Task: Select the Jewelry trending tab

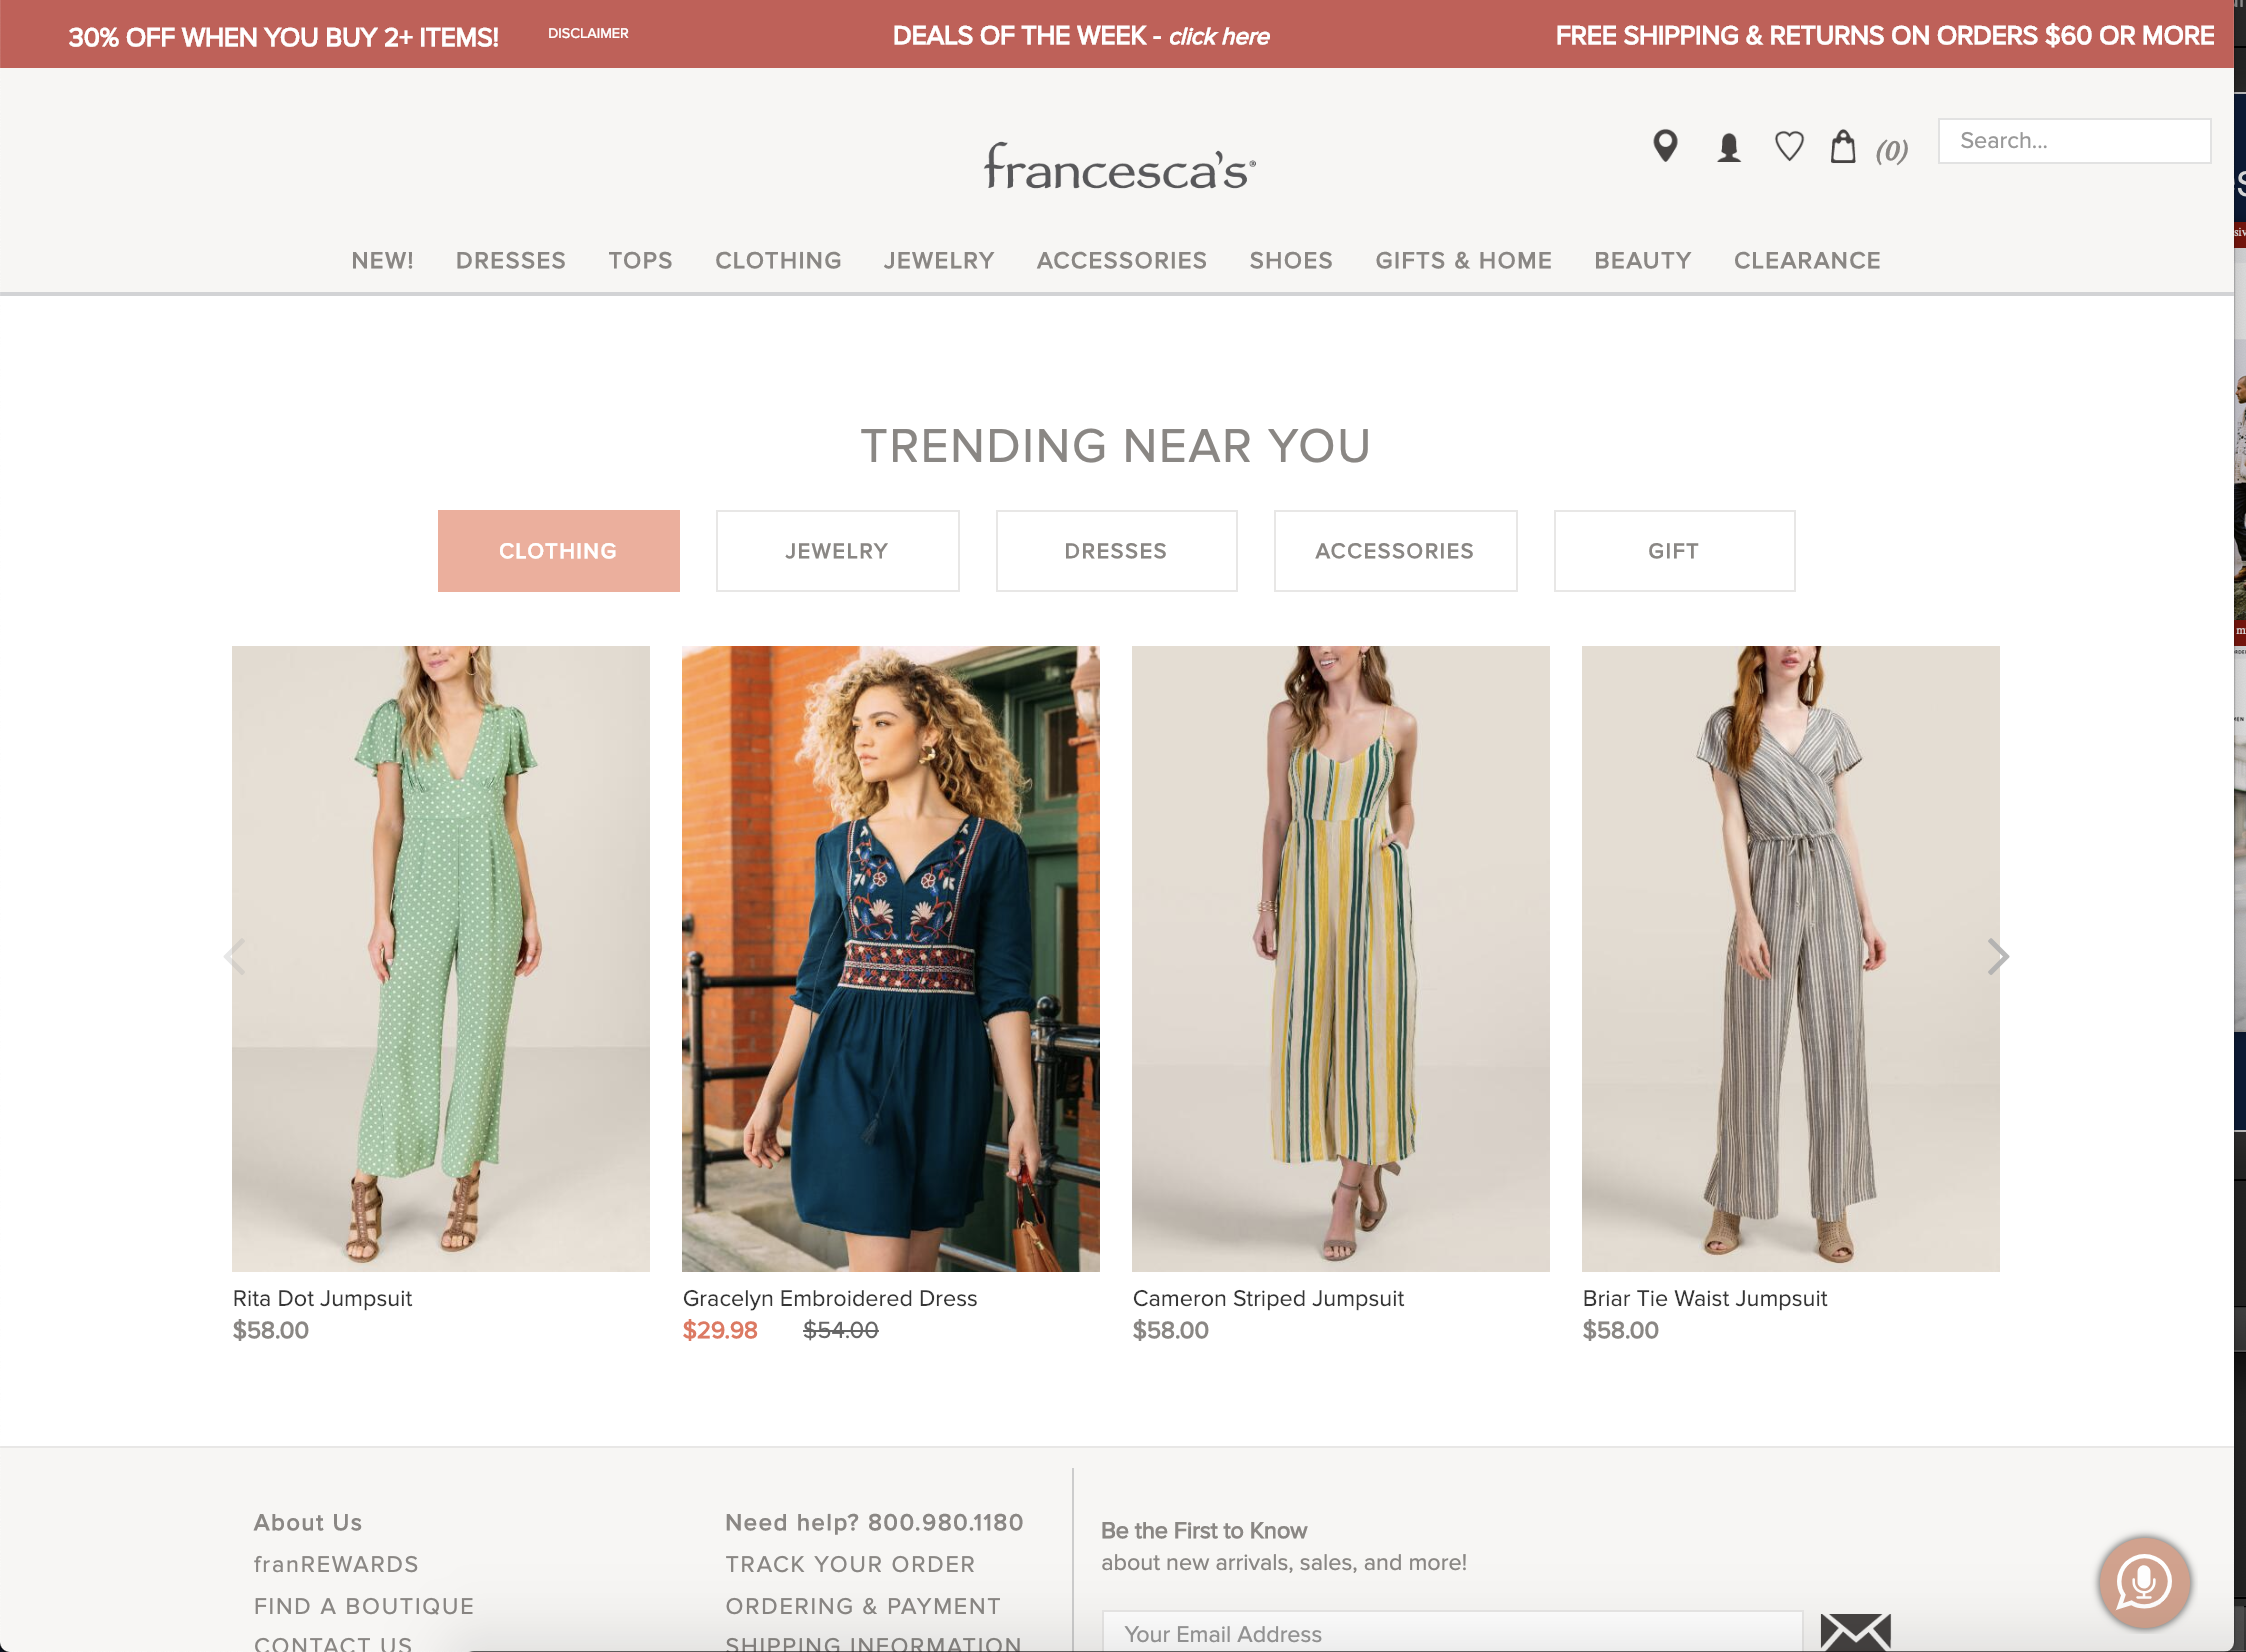Action: [837, 551]
